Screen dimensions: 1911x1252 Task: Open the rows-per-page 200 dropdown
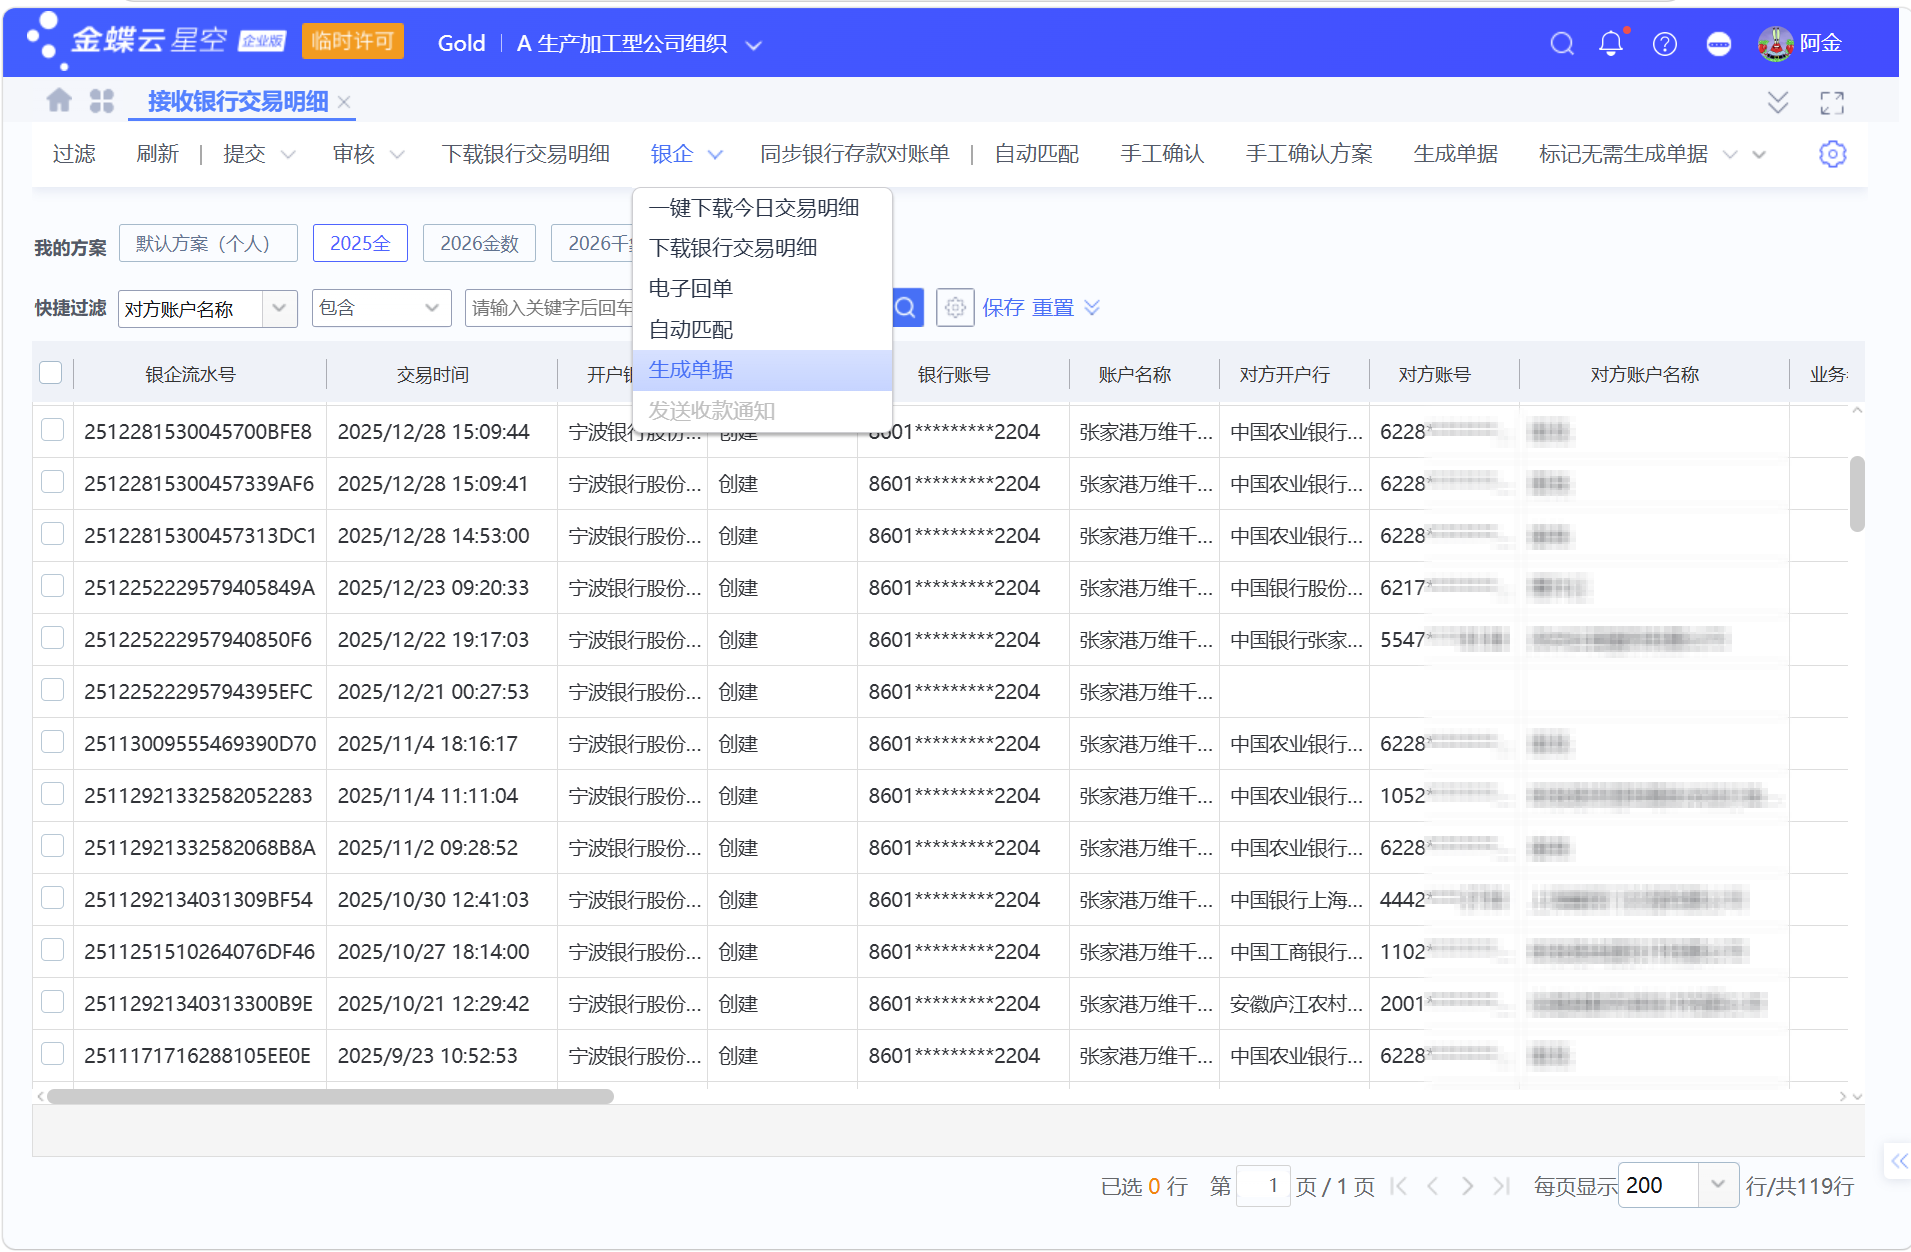[x=1717, y=1185]
